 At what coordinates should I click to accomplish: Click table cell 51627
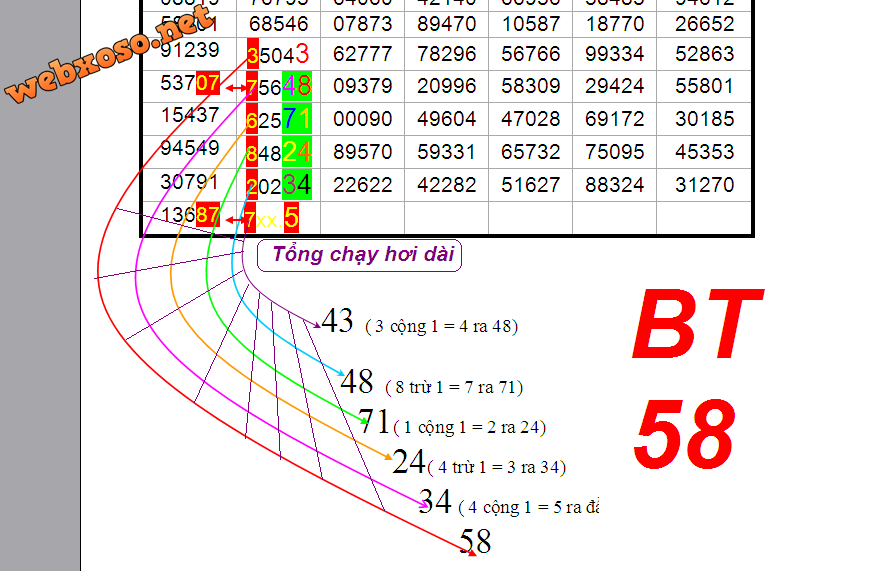(x=530, y=185)
